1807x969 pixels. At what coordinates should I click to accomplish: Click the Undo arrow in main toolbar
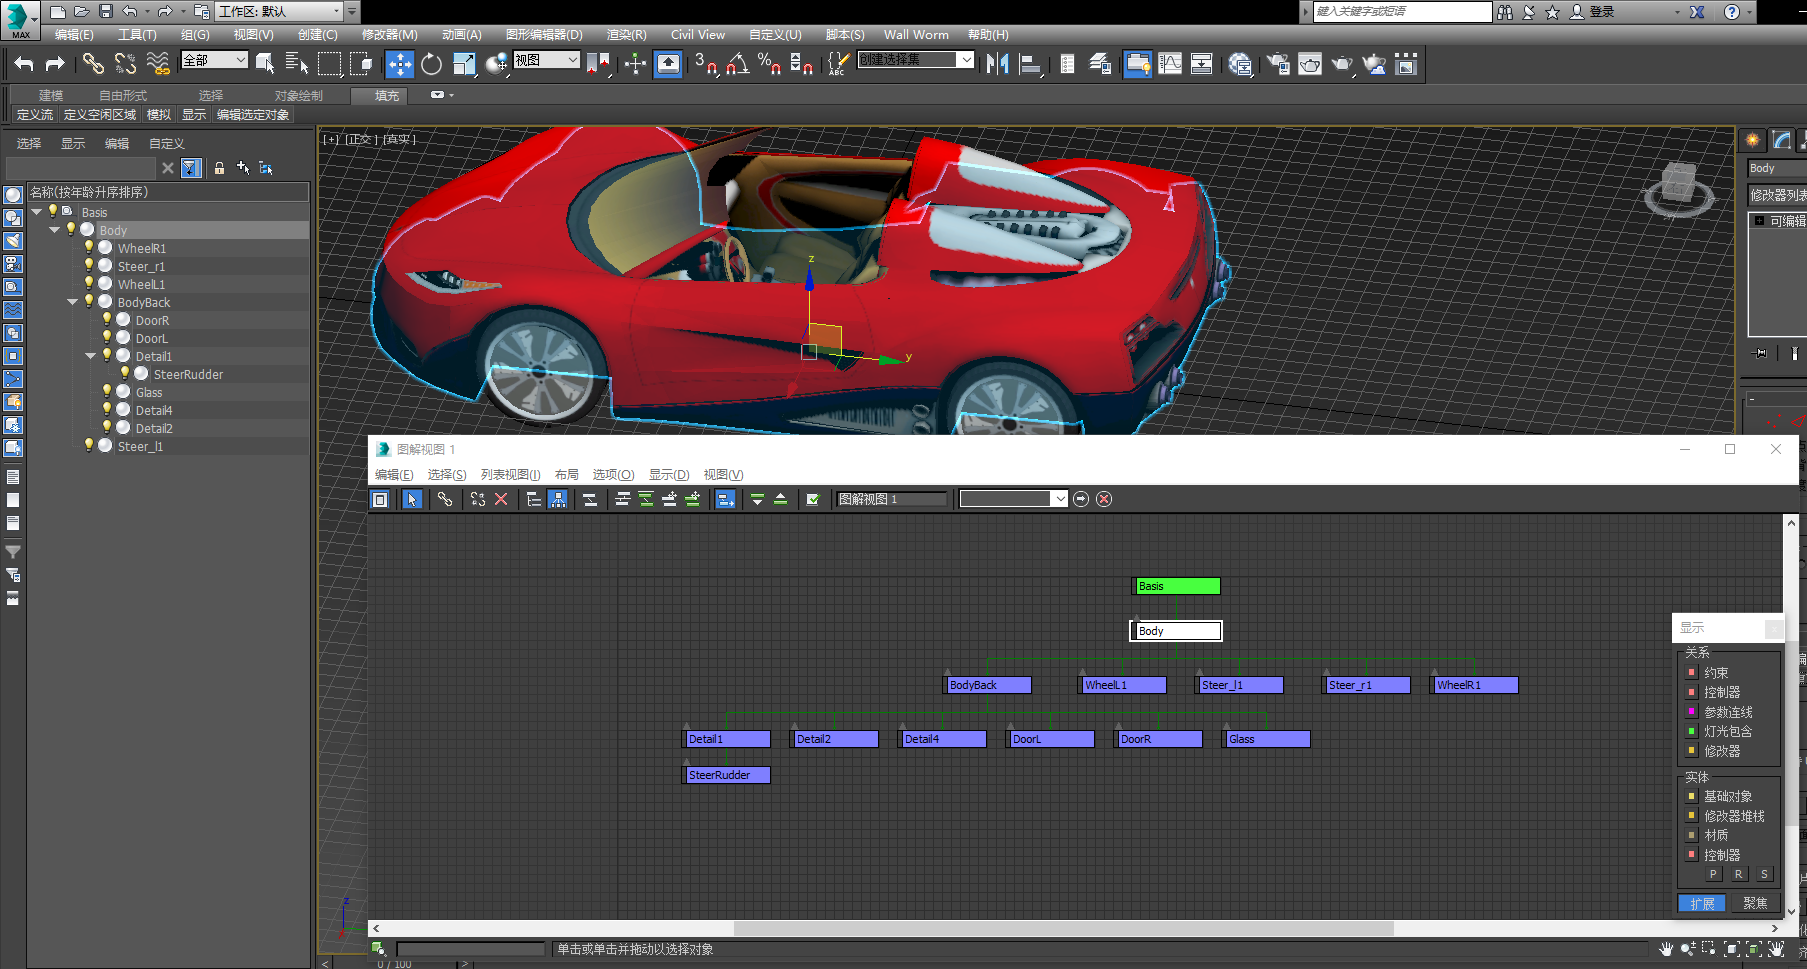click(24, 65)
